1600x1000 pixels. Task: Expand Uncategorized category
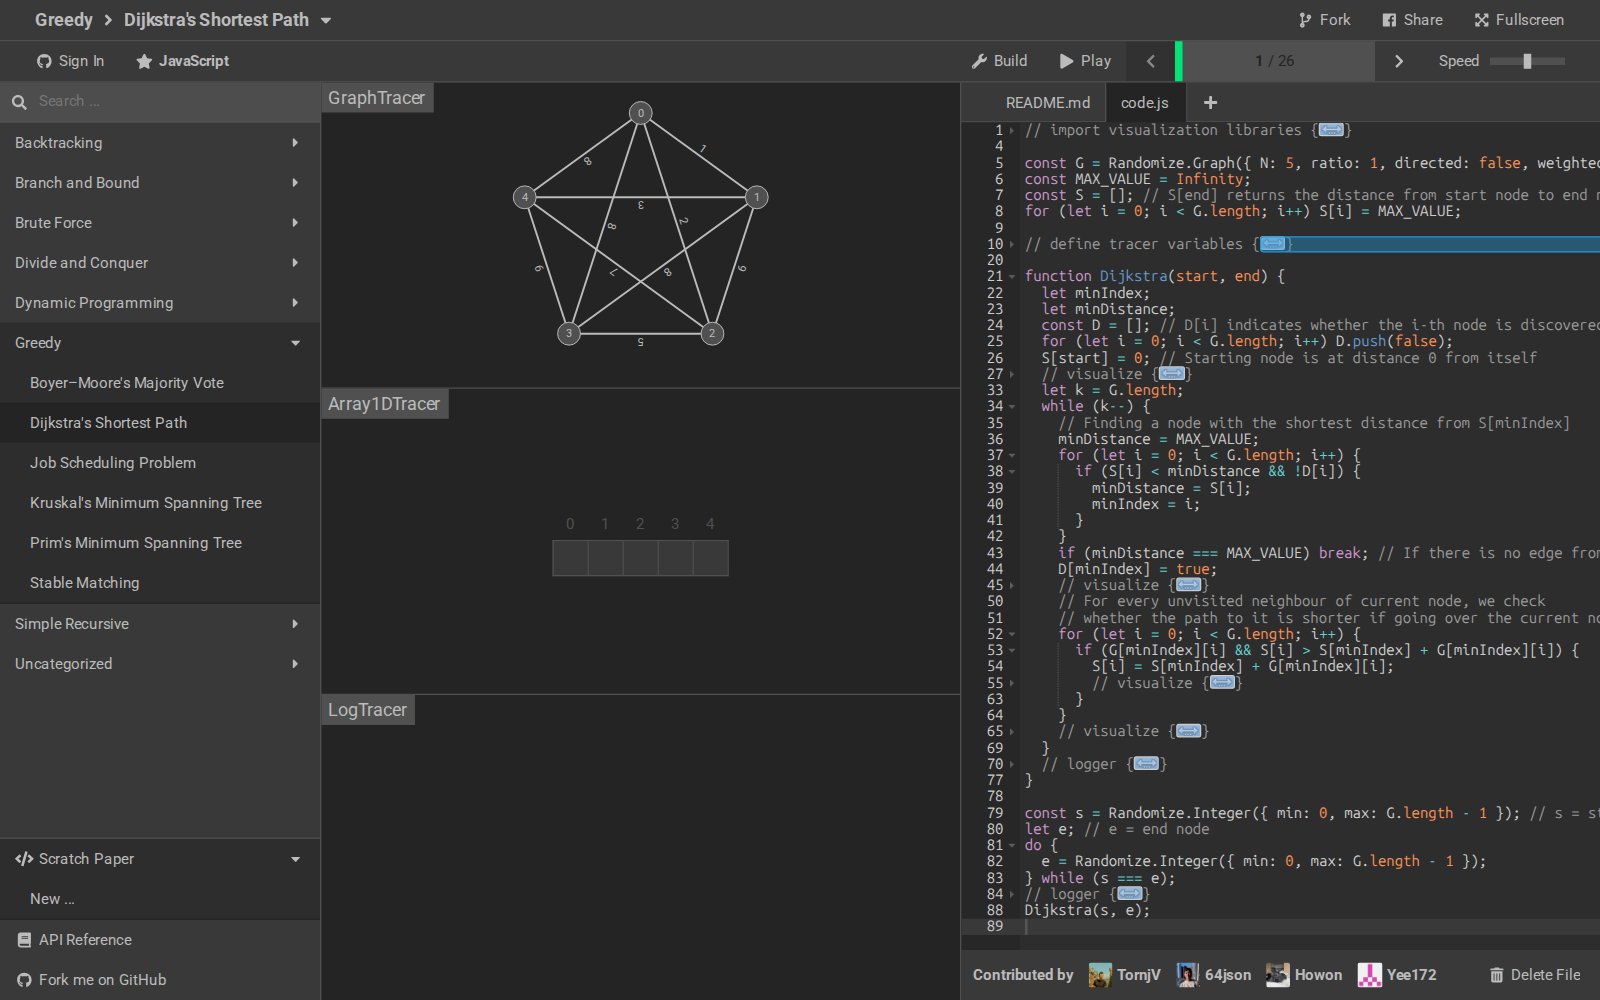pyautogui.click(x=160, y=664)
